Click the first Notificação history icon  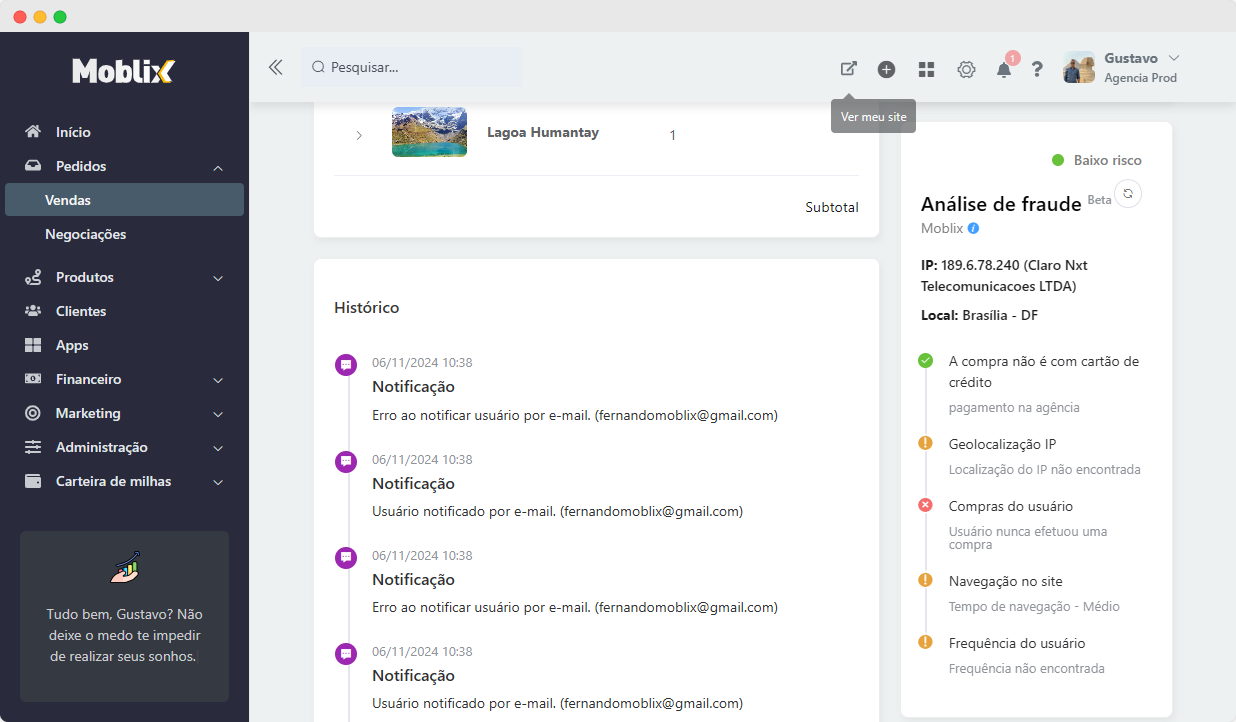pos(346,365)
